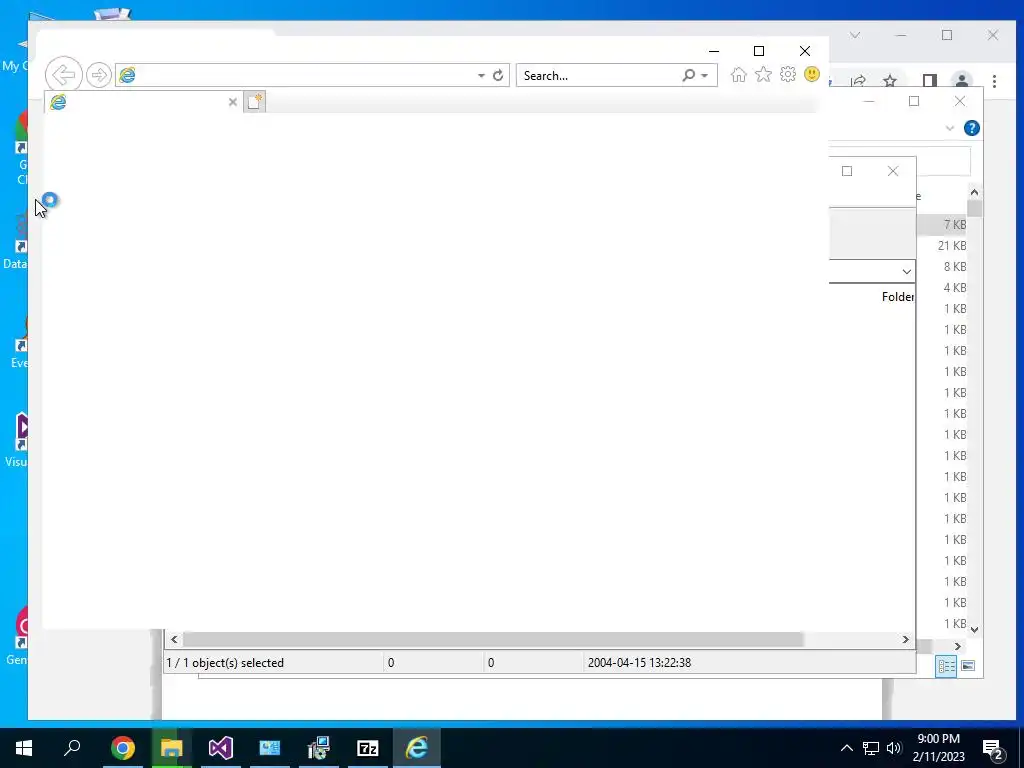This screenshot has height=768, width=1024.
Task: Switch to File Explorer on taskbar
Action: pos(172,748)
